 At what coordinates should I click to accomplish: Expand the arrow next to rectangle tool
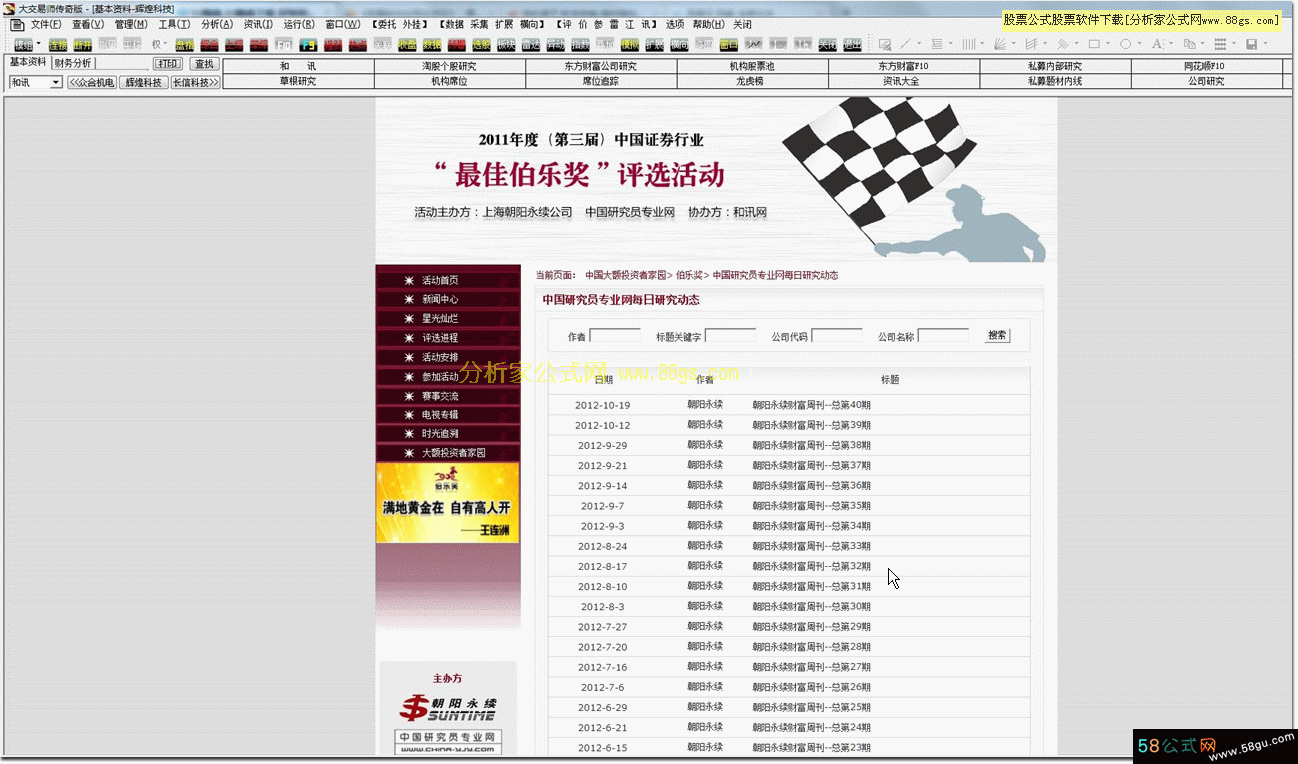pyautogui.click(x=1109, y=44)
